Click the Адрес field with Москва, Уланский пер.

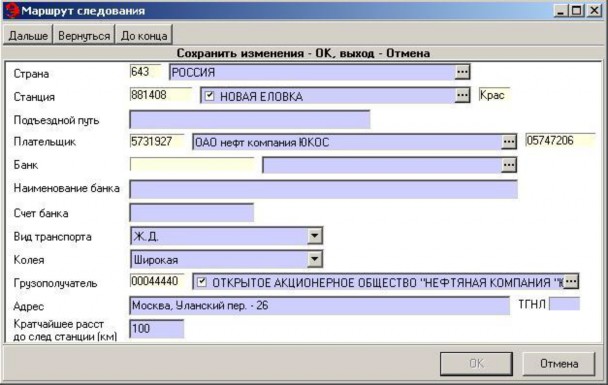tap(320, 306)
